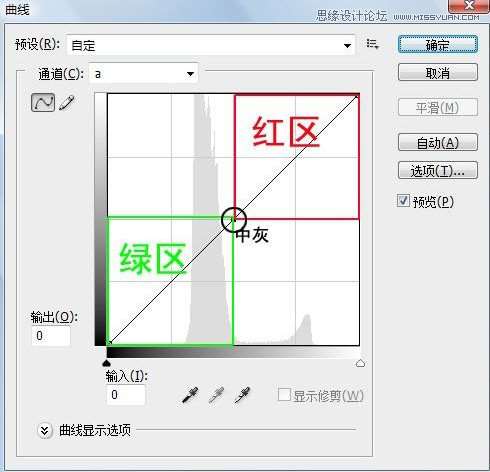Click the Output (输出) value field
The image size is (490, 472).
[51, 336]
